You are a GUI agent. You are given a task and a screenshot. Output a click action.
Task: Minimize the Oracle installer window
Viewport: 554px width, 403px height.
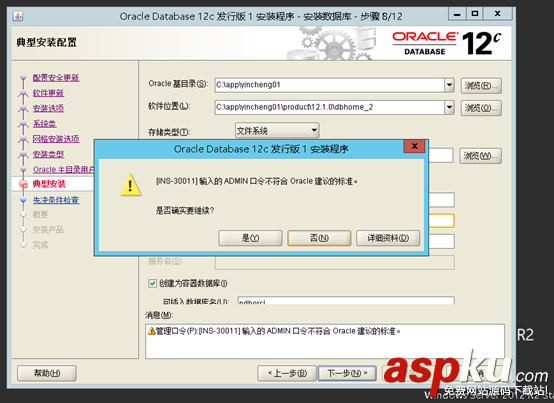457,14
